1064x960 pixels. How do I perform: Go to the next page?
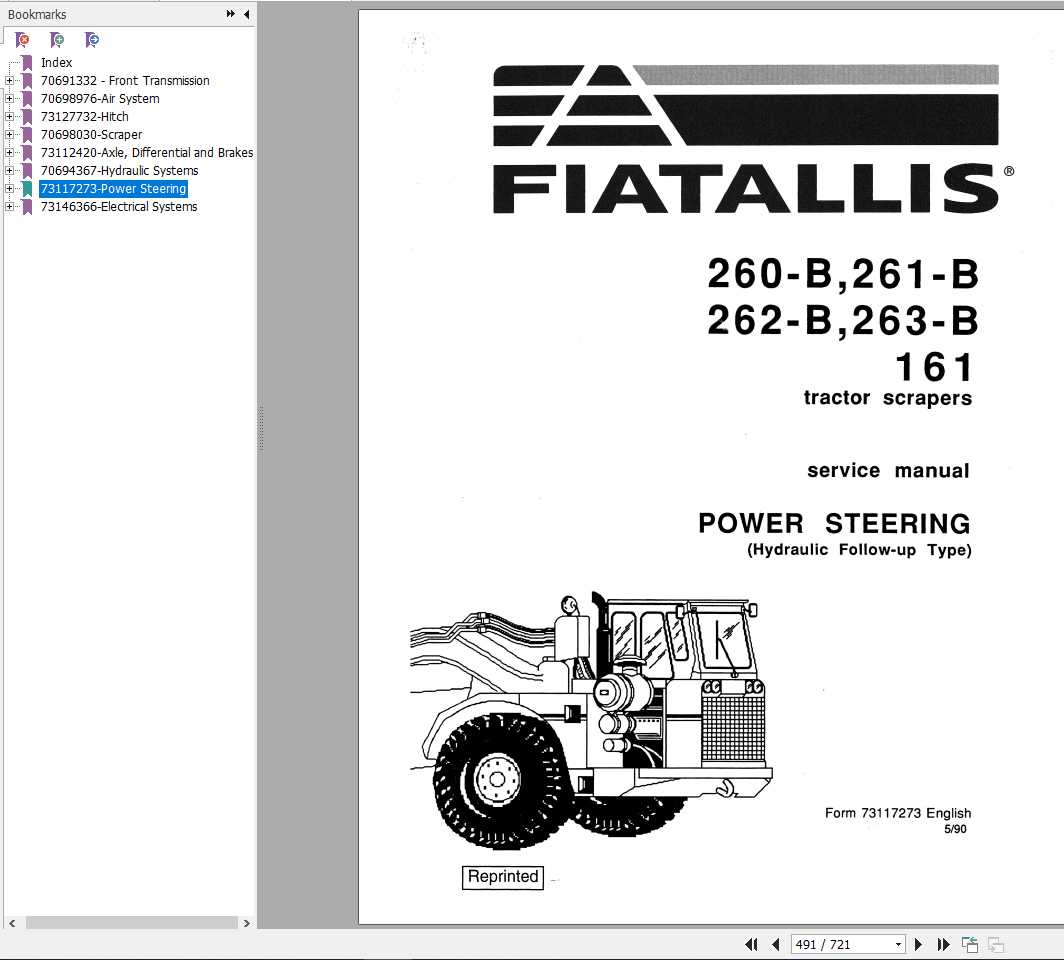[918, 944]
